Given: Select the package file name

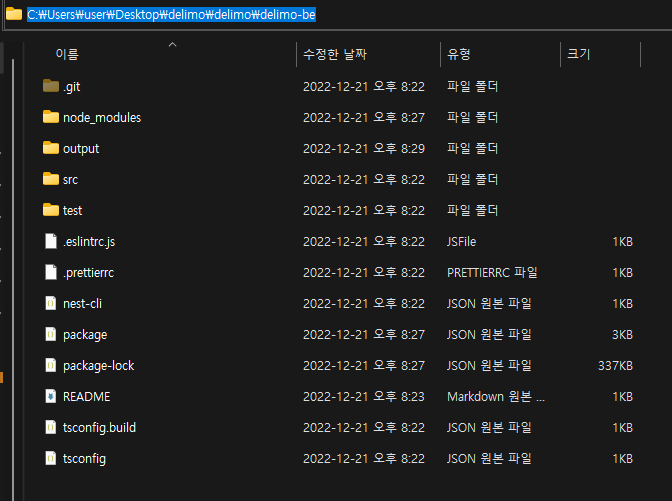Looking at the screenshot, I should 85,335.
